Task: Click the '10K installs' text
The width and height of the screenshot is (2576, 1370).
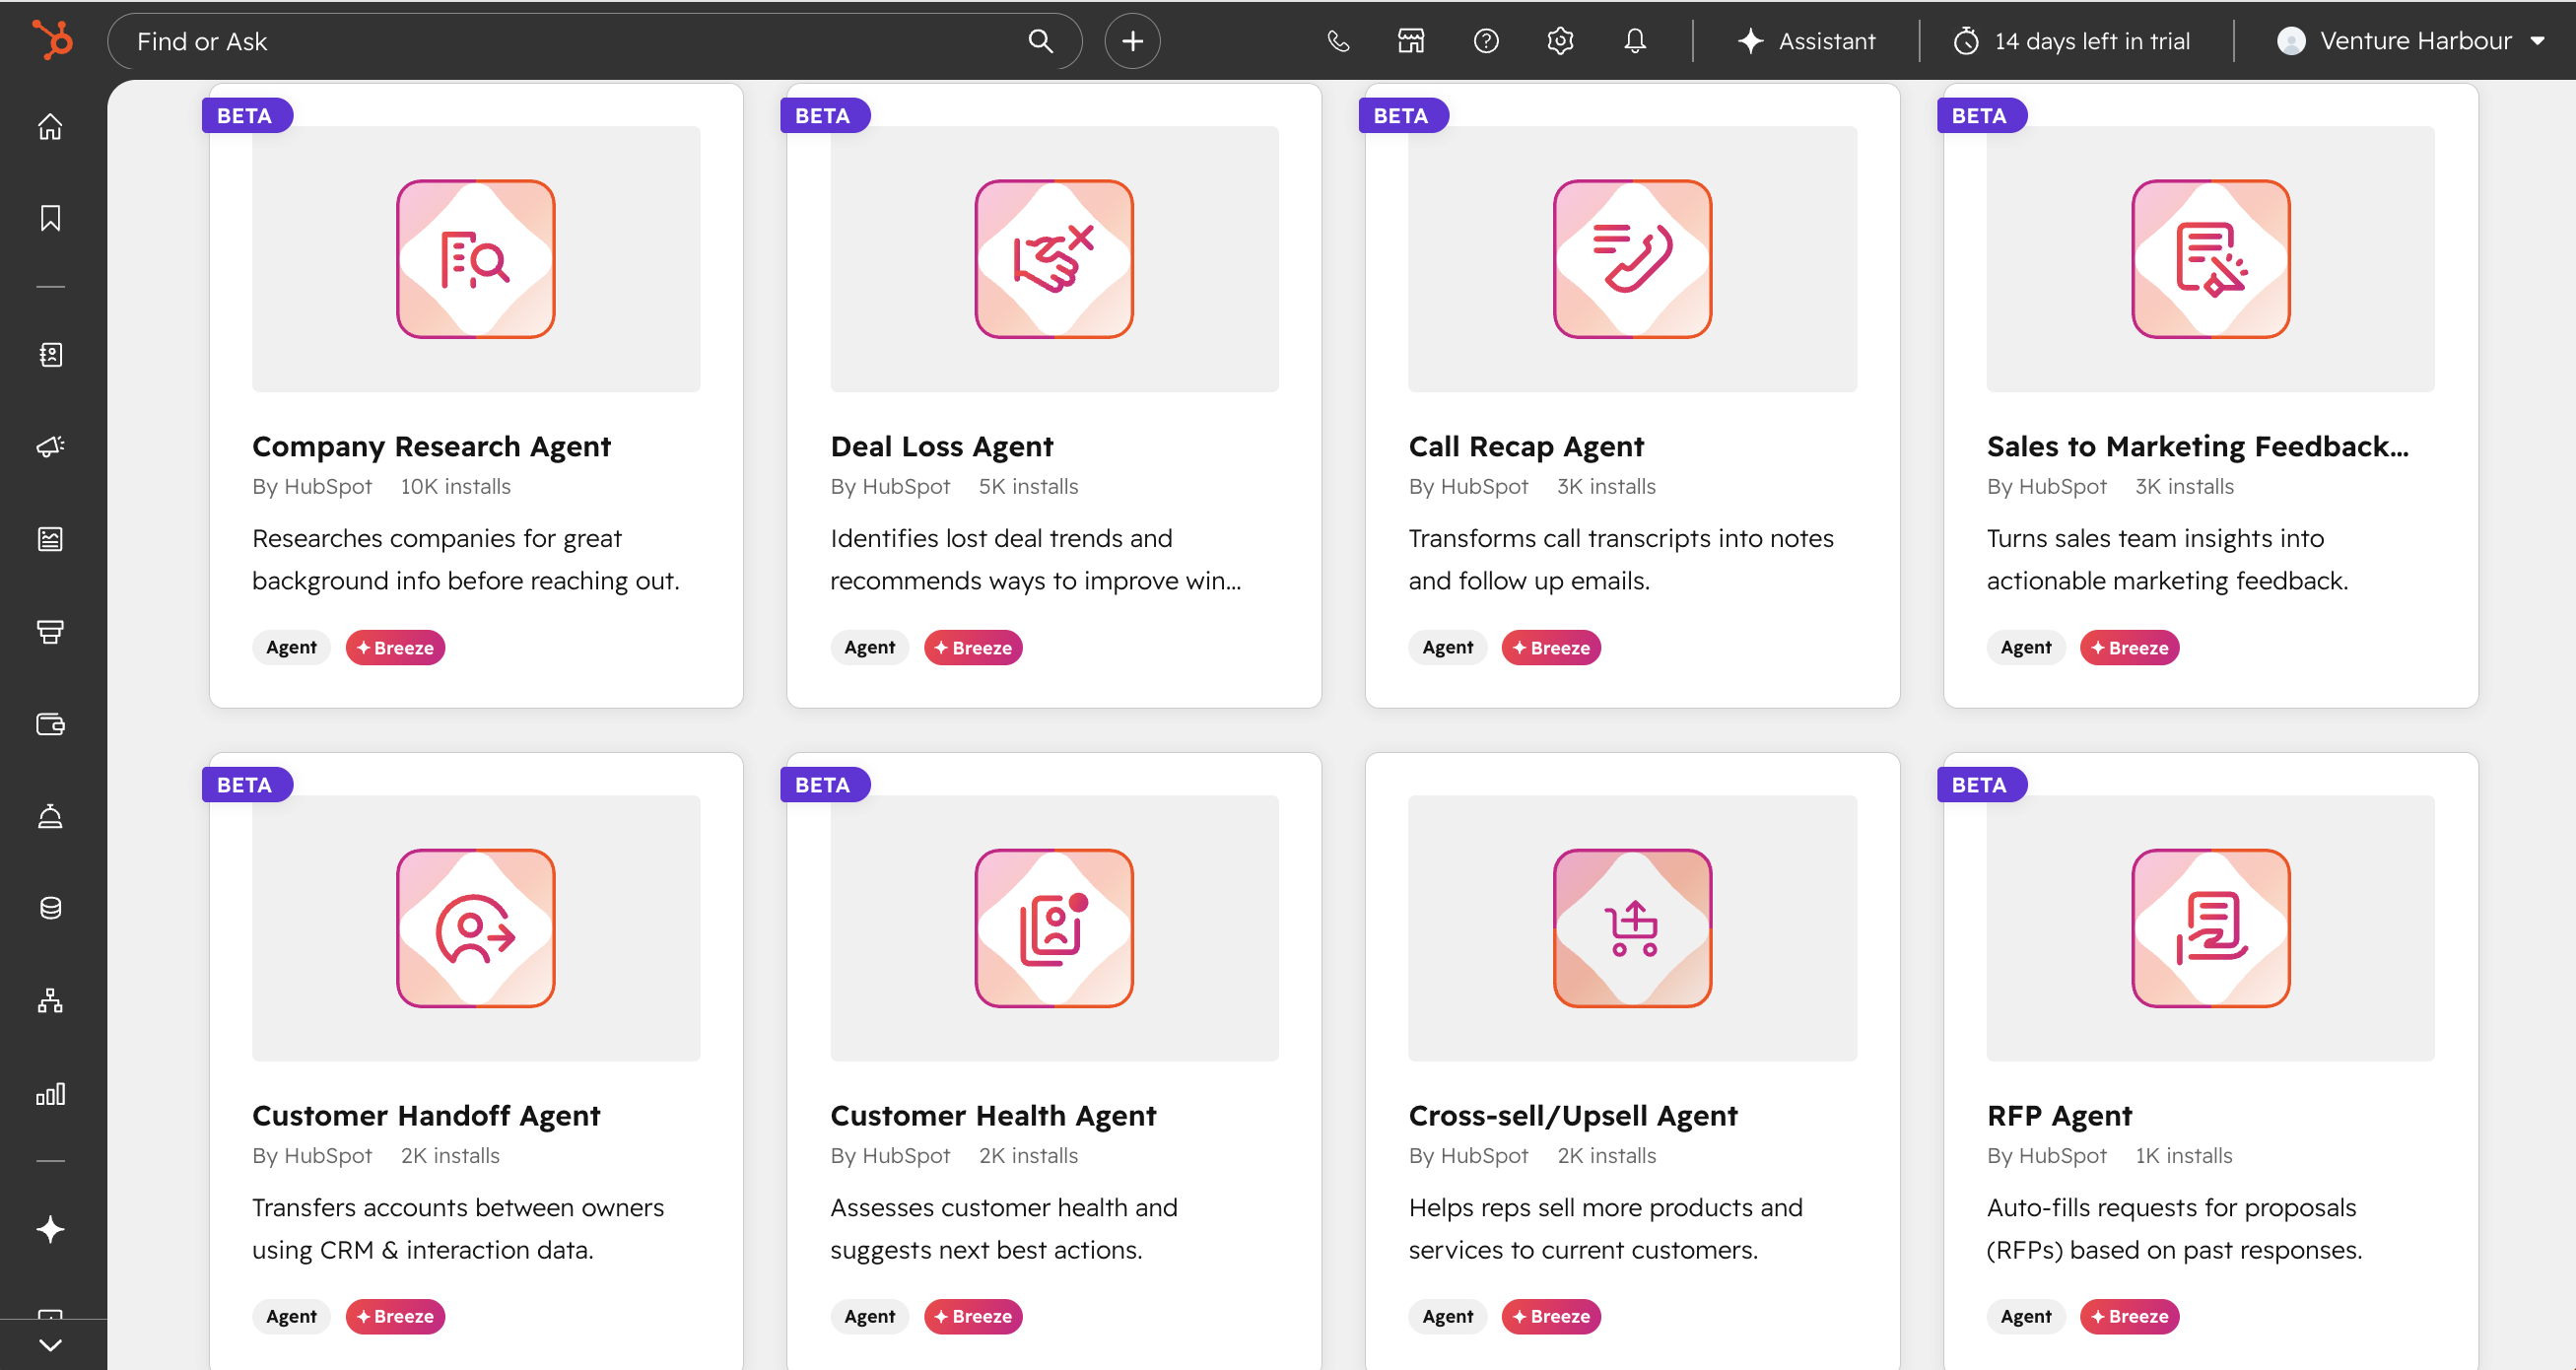Action: (x=455, y=486)
